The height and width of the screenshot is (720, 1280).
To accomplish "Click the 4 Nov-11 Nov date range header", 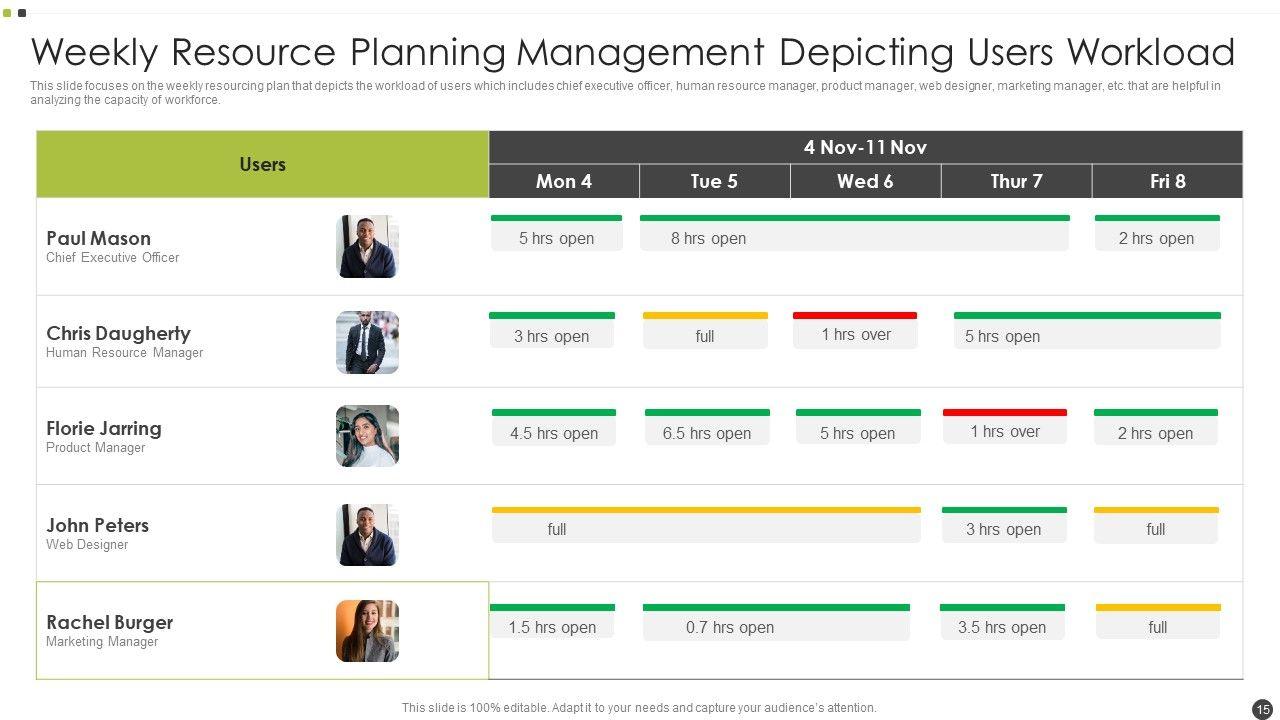I will click(865, 147).
